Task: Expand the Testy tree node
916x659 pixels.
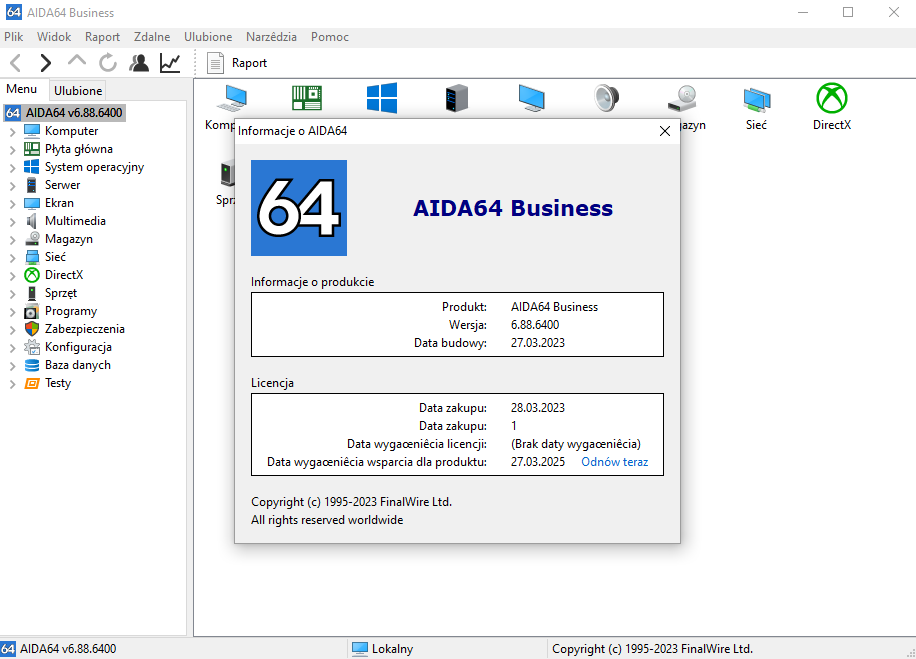Action: coord(12,384)
